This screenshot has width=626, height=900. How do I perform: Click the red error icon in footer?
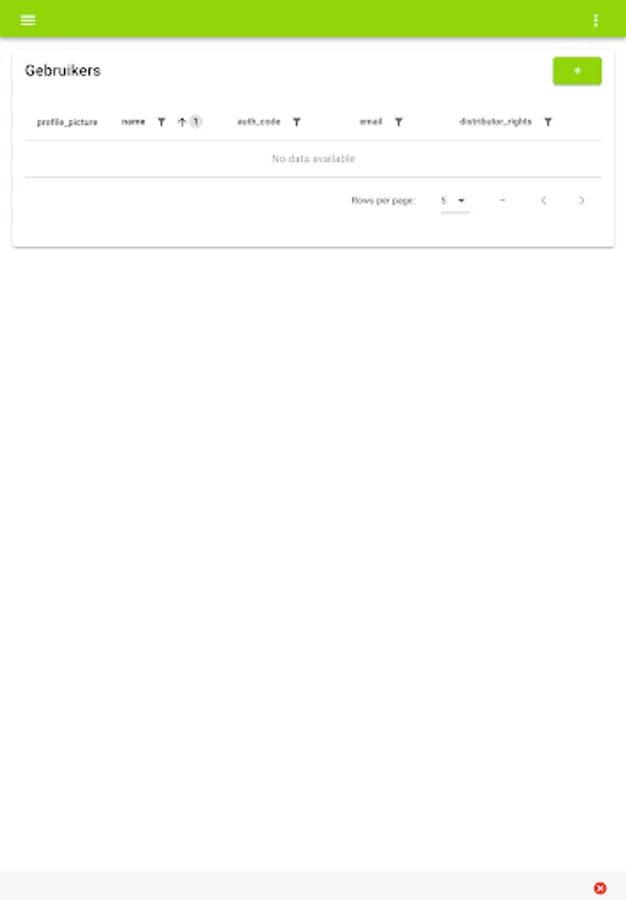[600, 888]
